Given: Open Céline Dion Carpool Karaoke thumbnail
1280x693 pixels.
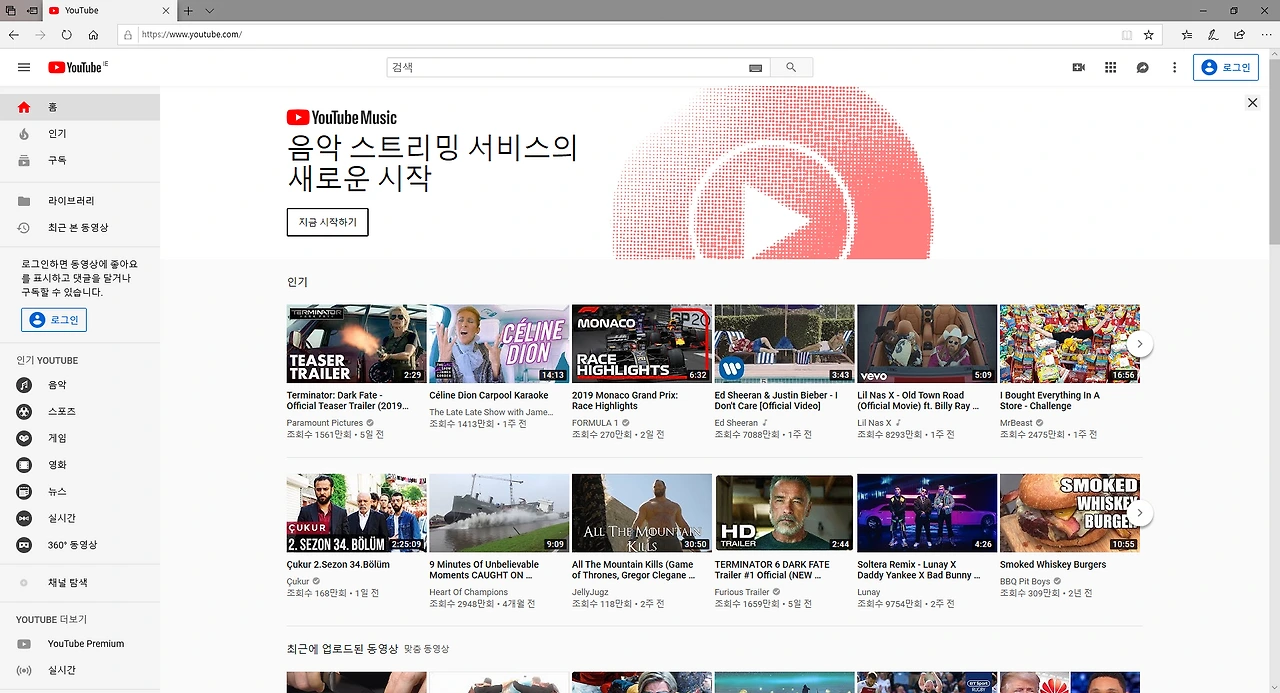Looking at the screenshot, I should tap(499, 343).
